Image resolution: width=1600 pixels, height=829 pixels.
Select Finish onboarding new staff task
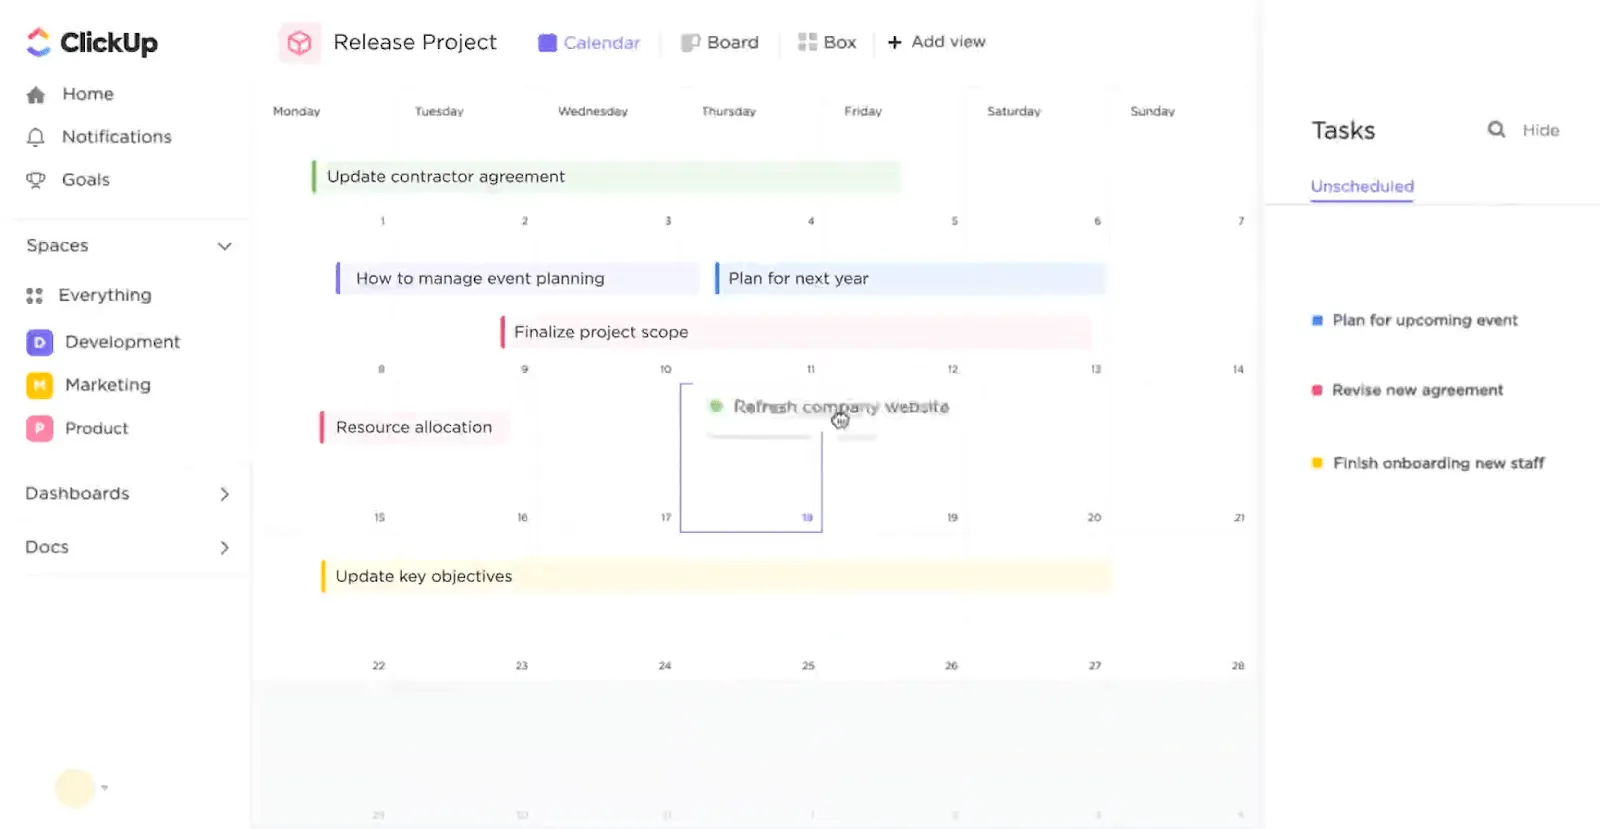(1439, 463)
